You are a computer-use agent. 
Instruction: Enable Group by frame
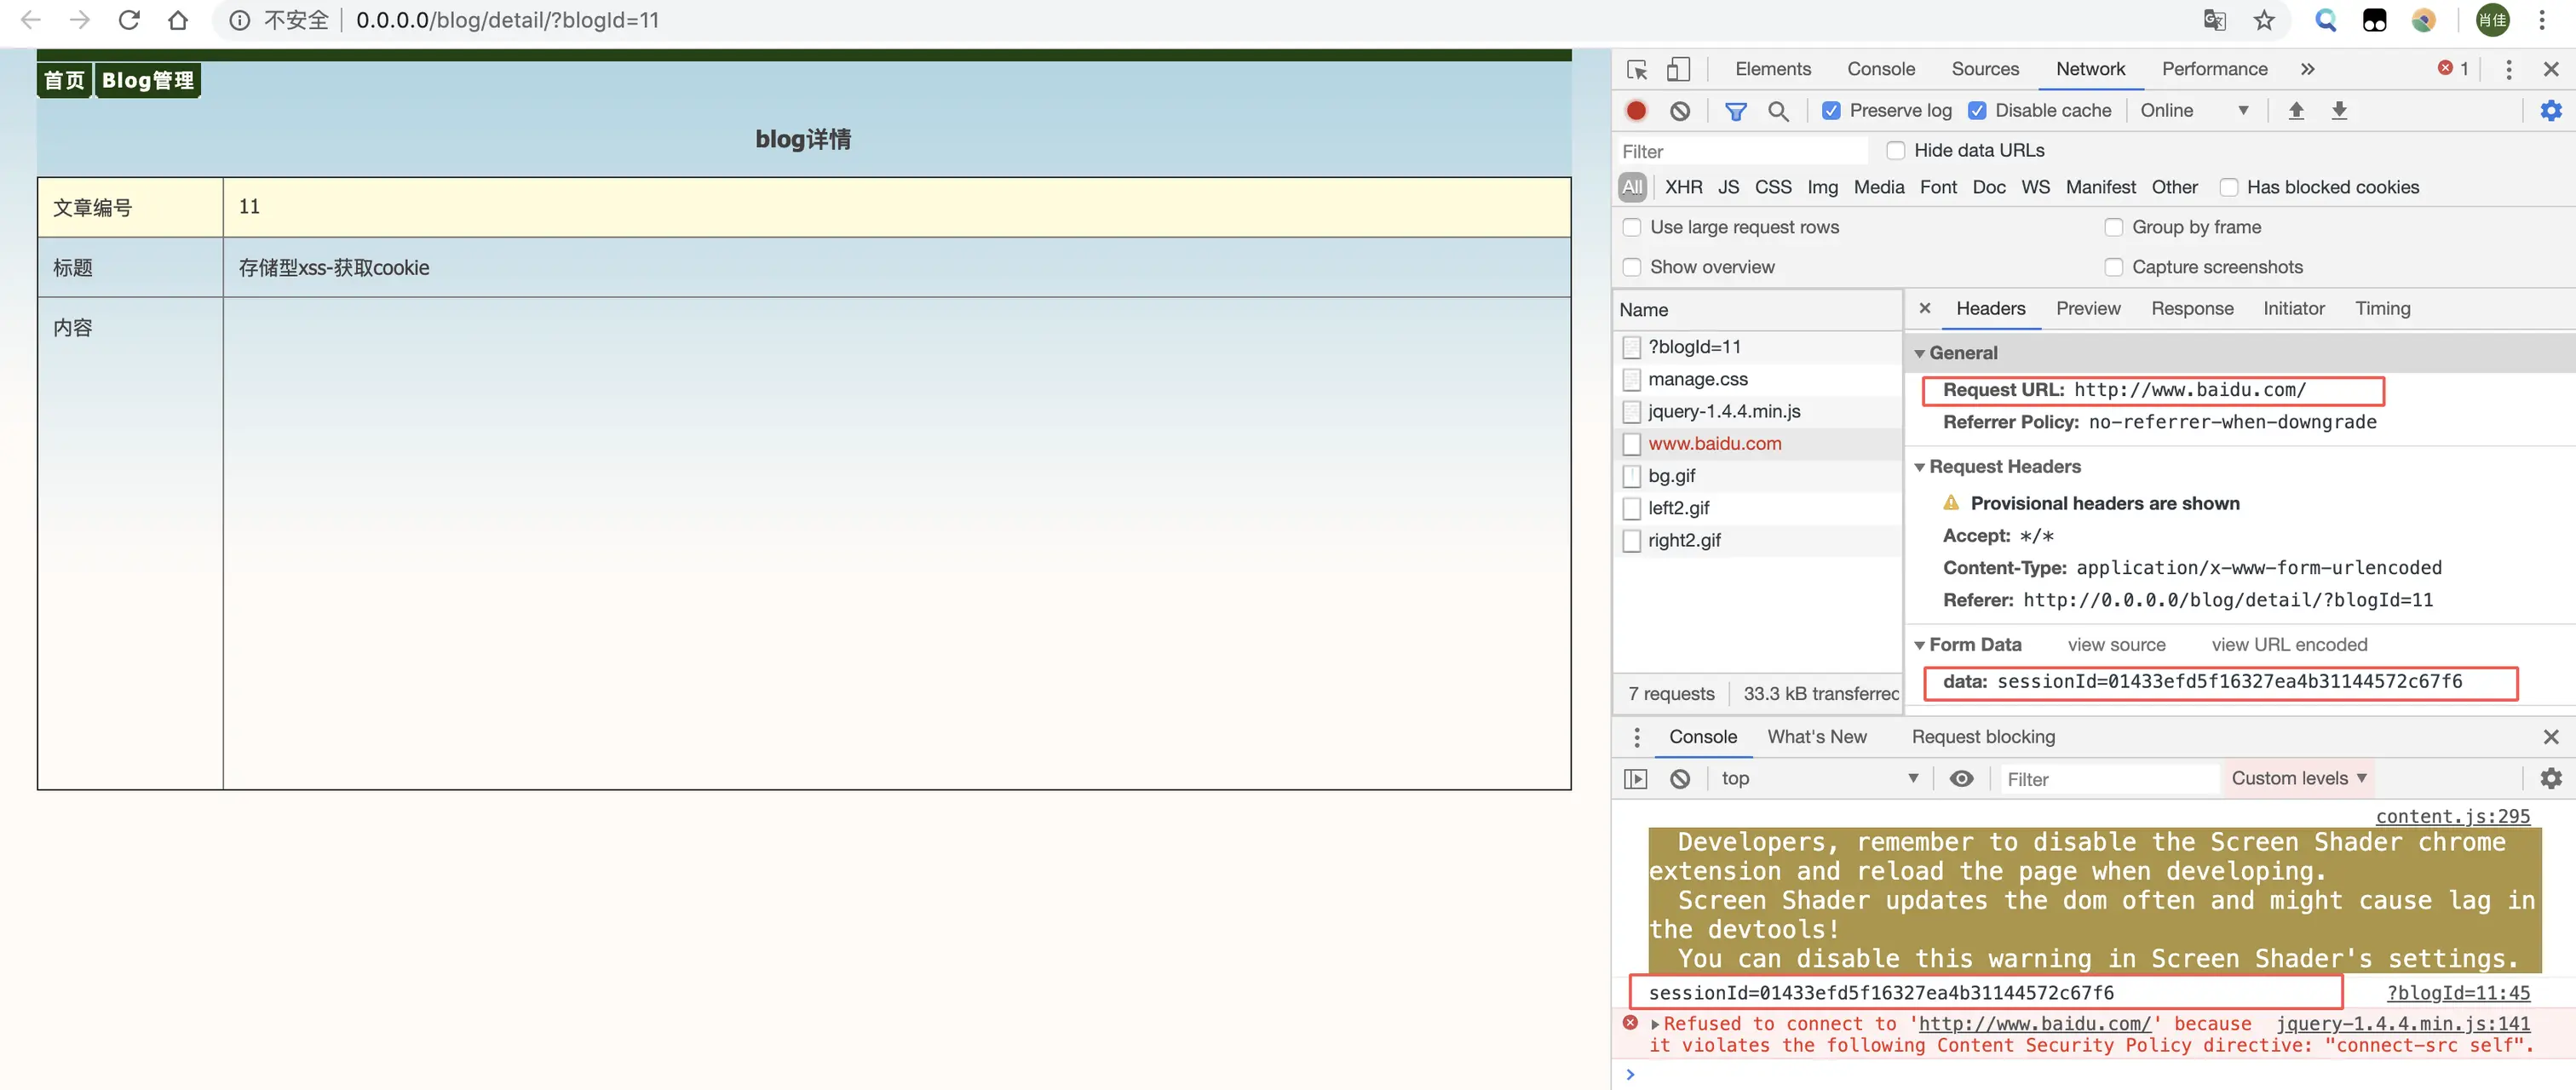point(2113,228)
